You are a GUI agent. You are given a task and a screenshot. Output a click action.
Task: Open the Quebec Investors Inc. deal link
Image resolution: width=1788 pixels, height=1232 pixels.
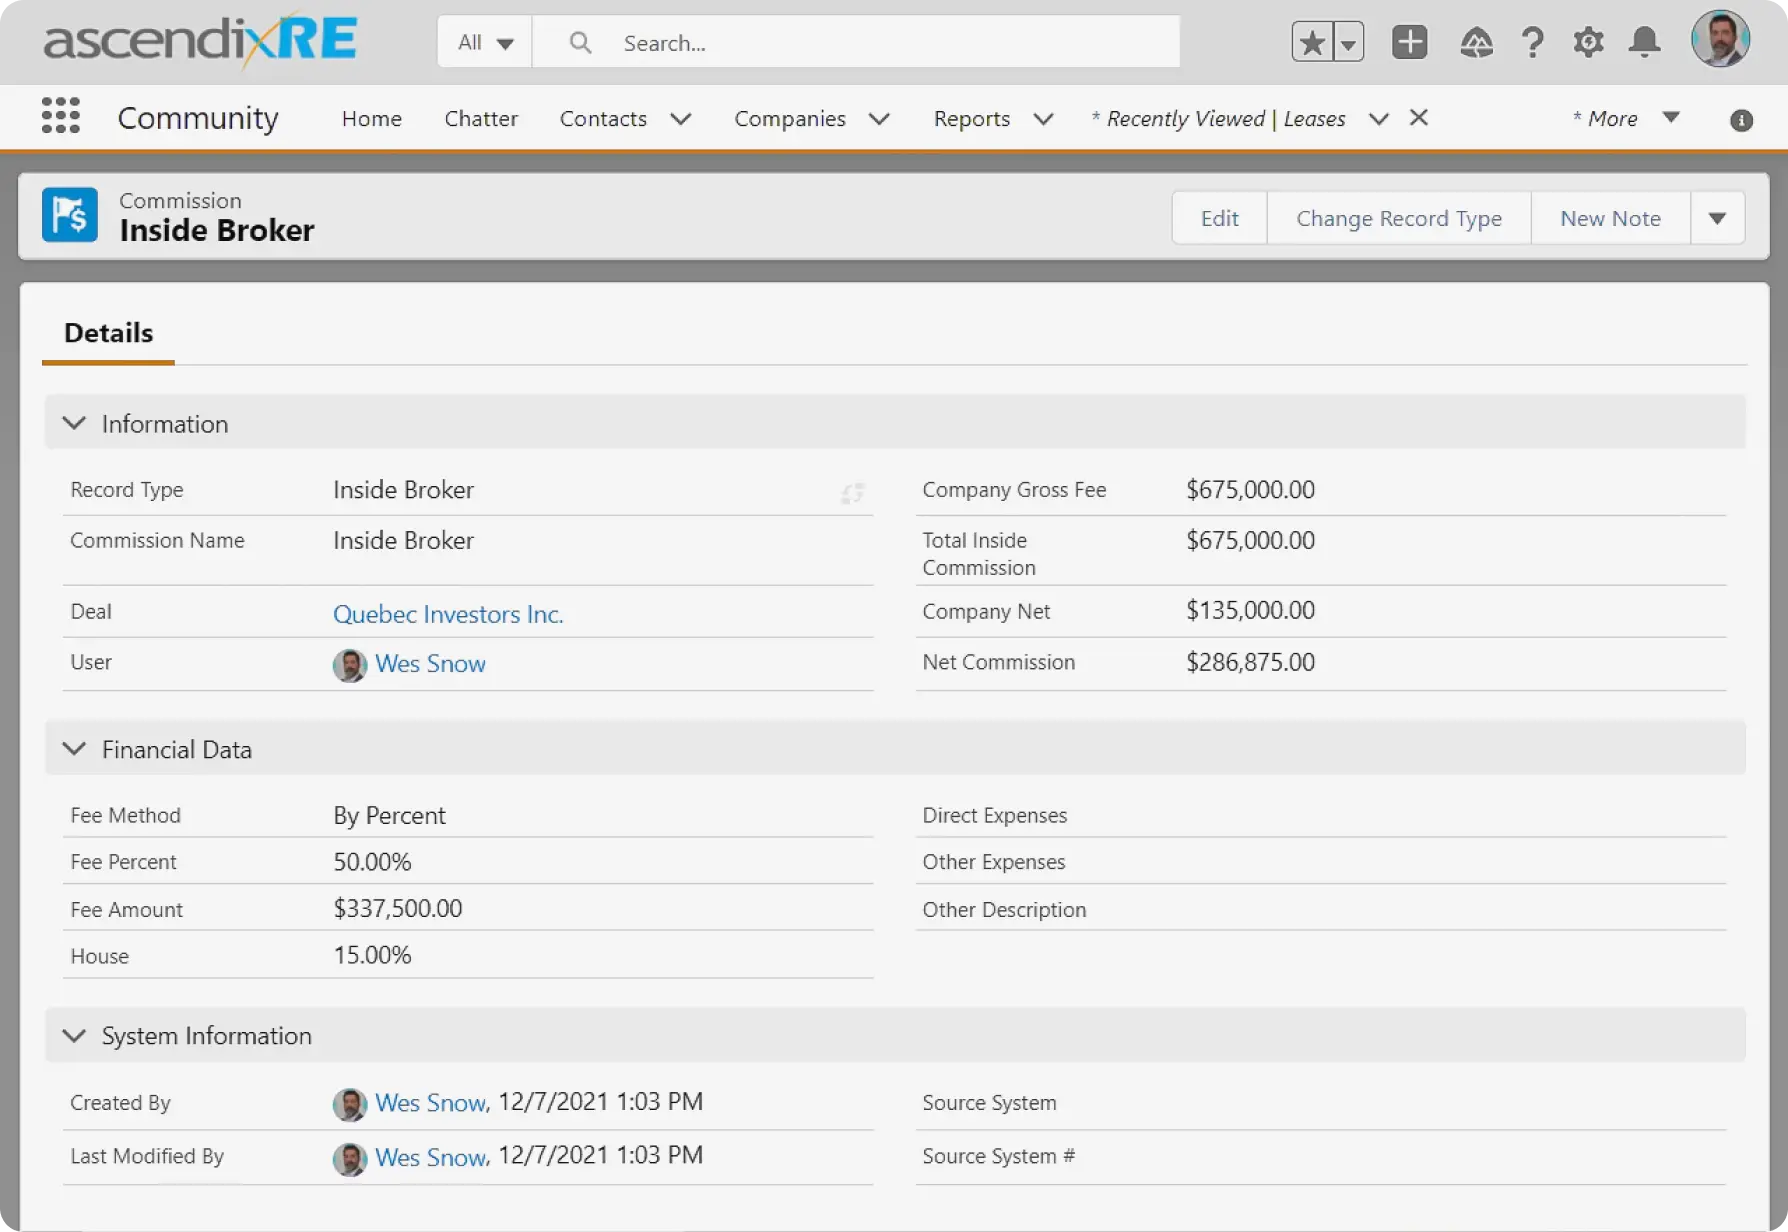(448, 614)
